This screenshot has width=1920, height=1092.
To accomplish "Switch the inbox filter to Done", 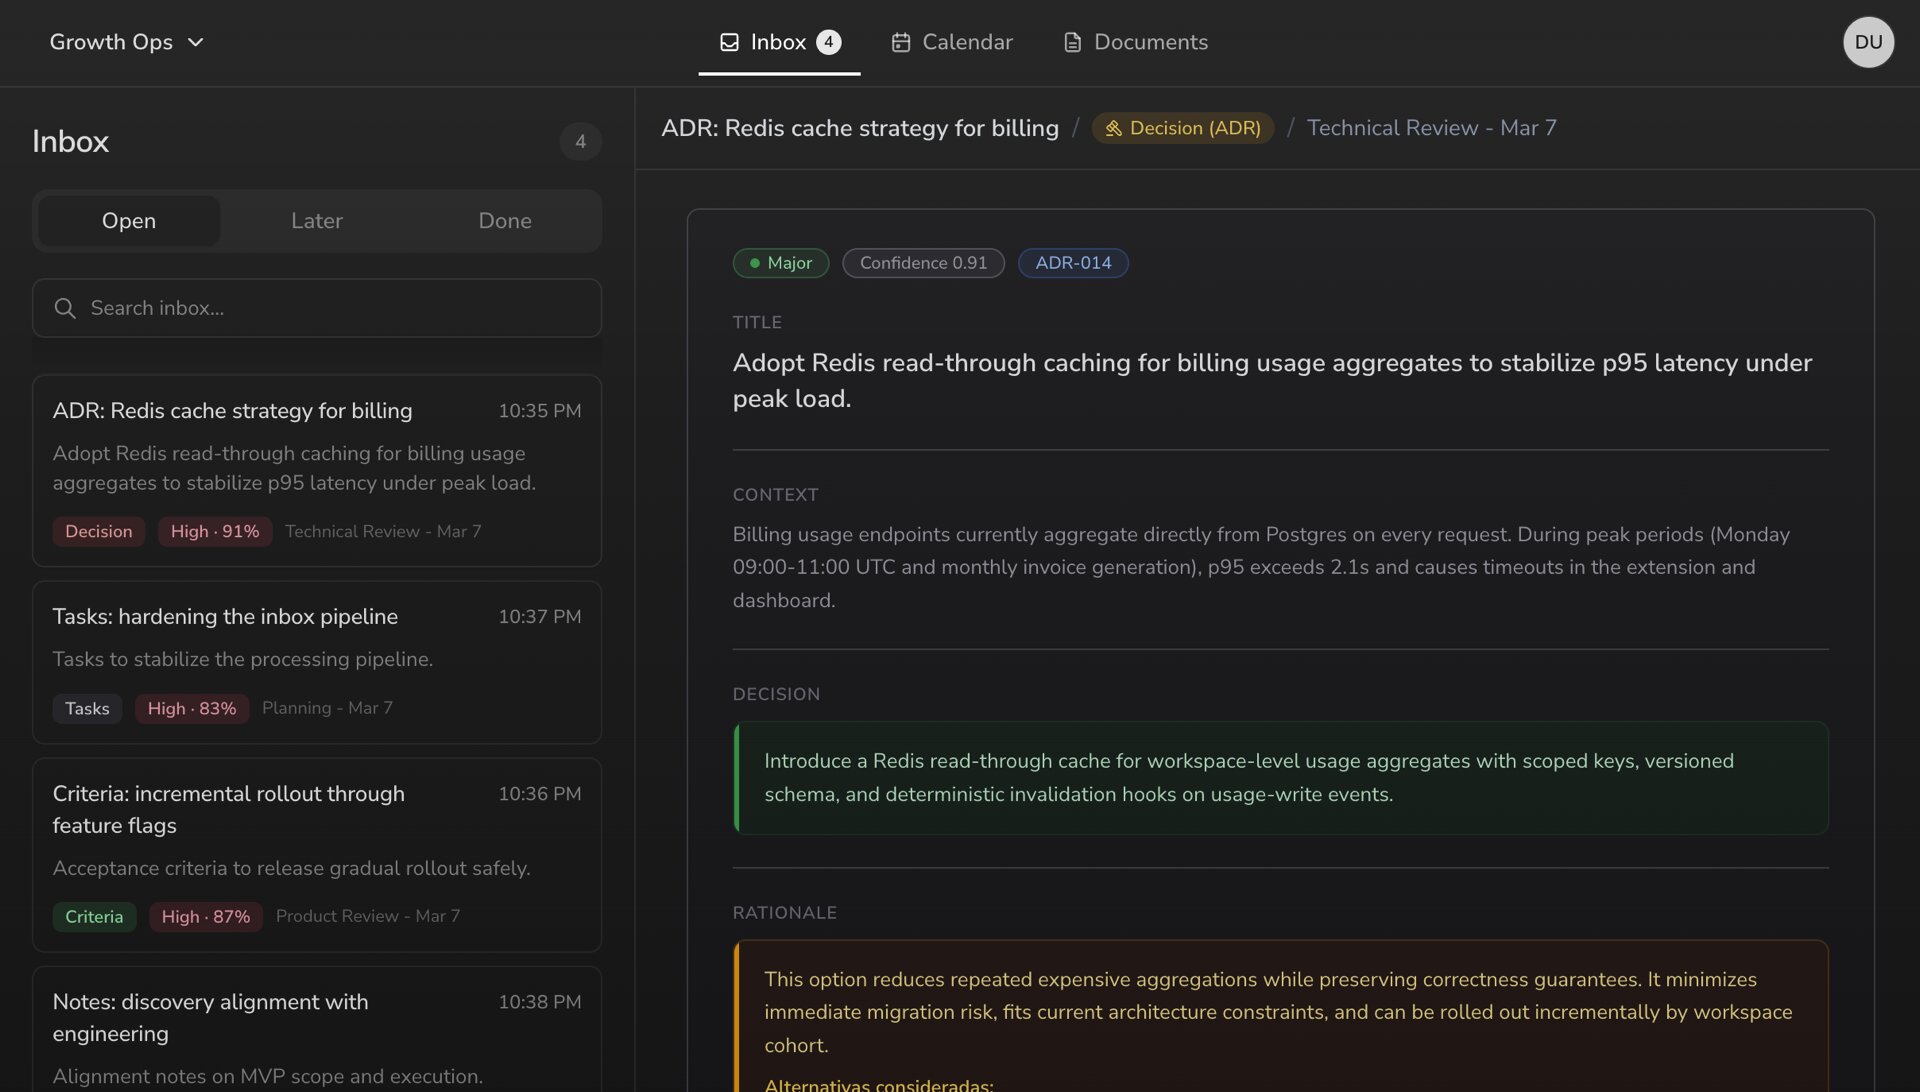I will [504, 221].
